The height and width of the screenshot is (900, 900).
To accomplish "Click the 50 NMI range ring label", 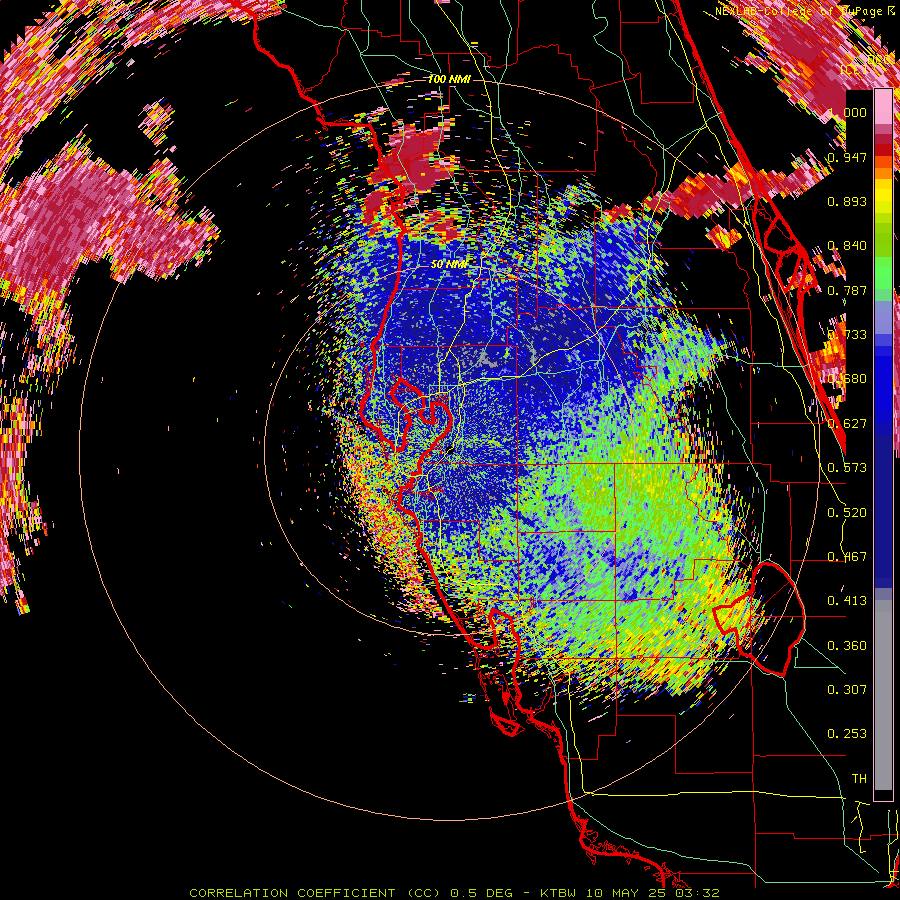I will click(x=449, y=265).
